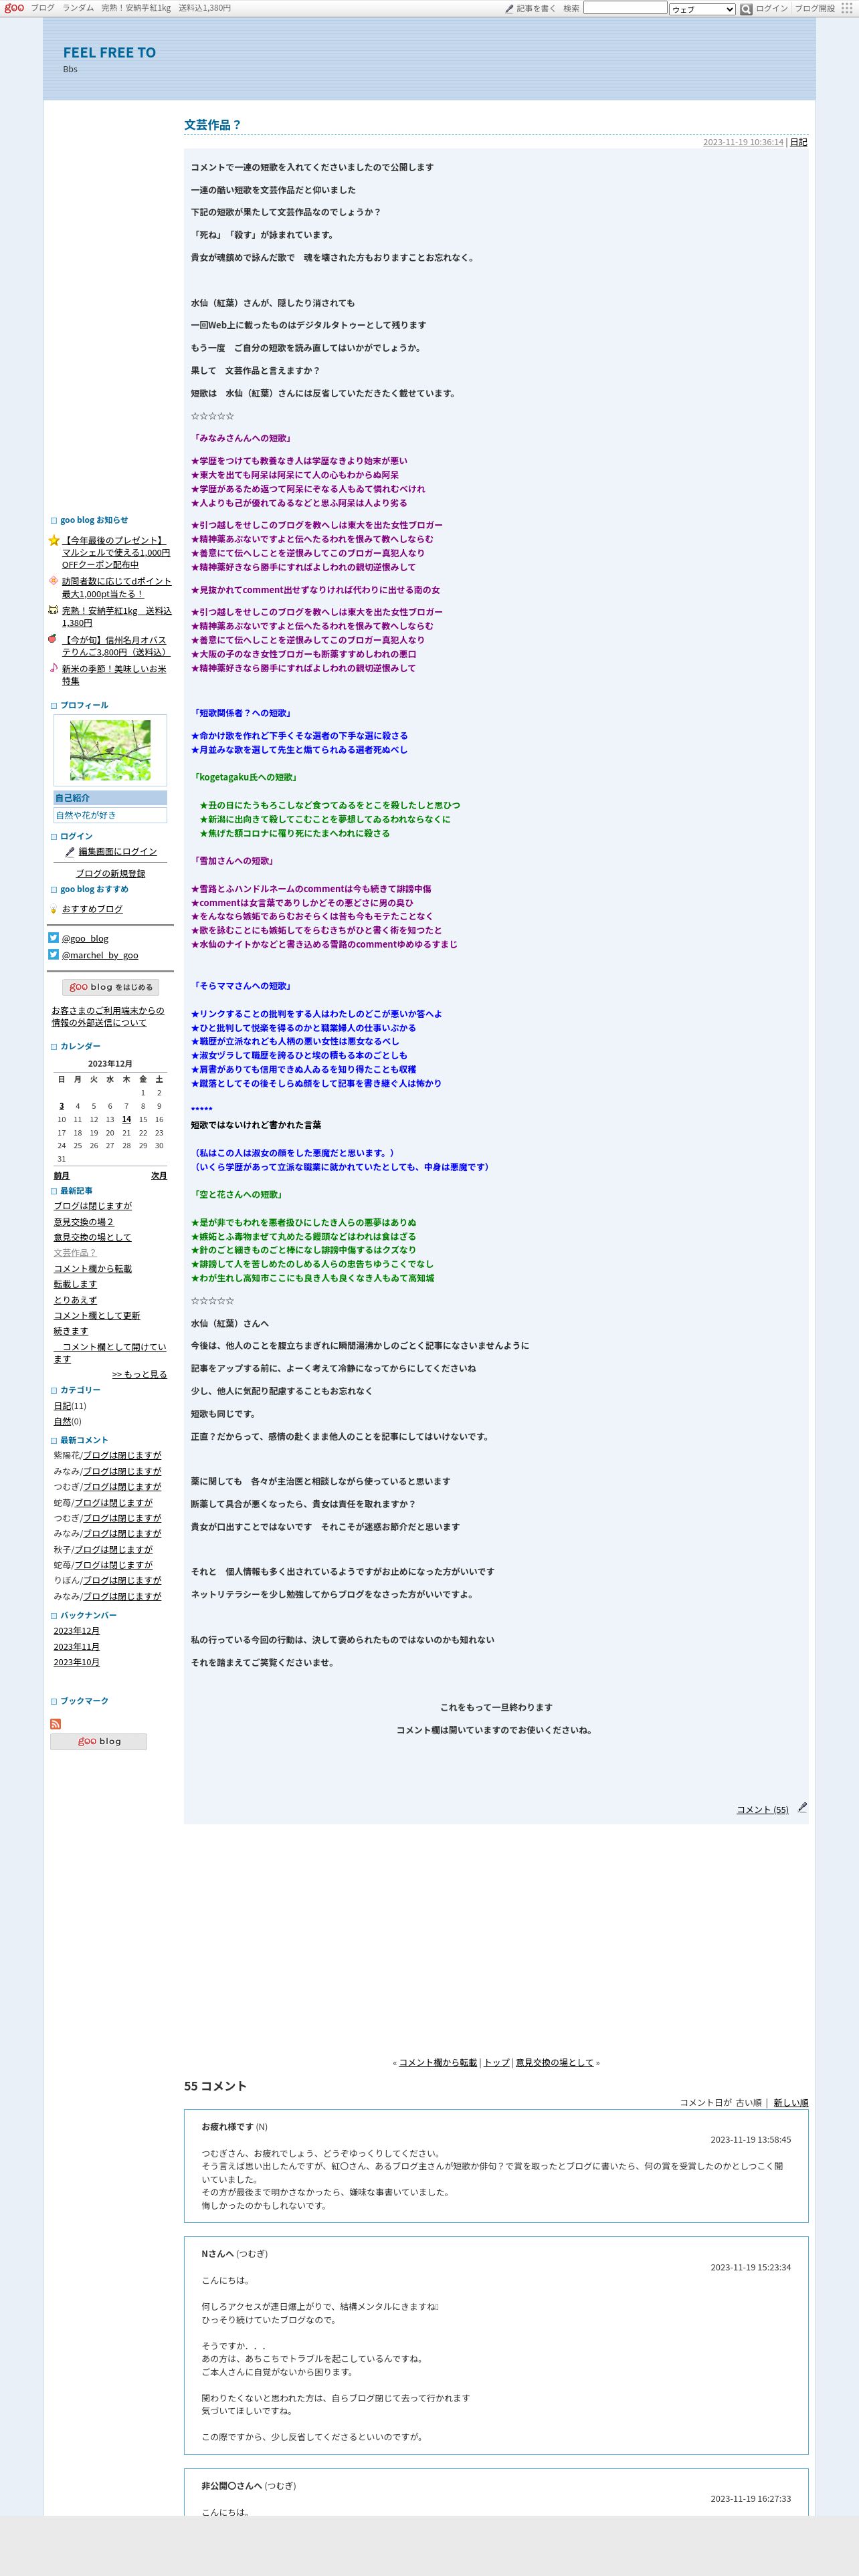This screenshot has width=859, height=2576.
Task: Click the apple icon beside 信州名月オバステりんご
Action: pos(54,639)
